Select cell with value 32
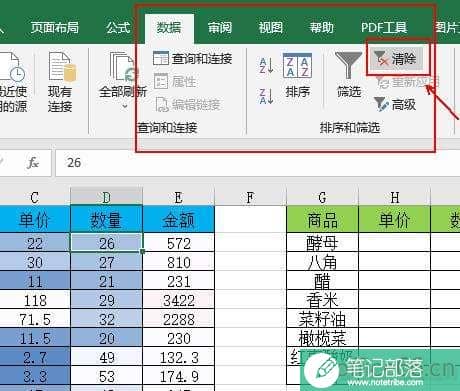The image size is (460, 391). (x=106, y=319)
